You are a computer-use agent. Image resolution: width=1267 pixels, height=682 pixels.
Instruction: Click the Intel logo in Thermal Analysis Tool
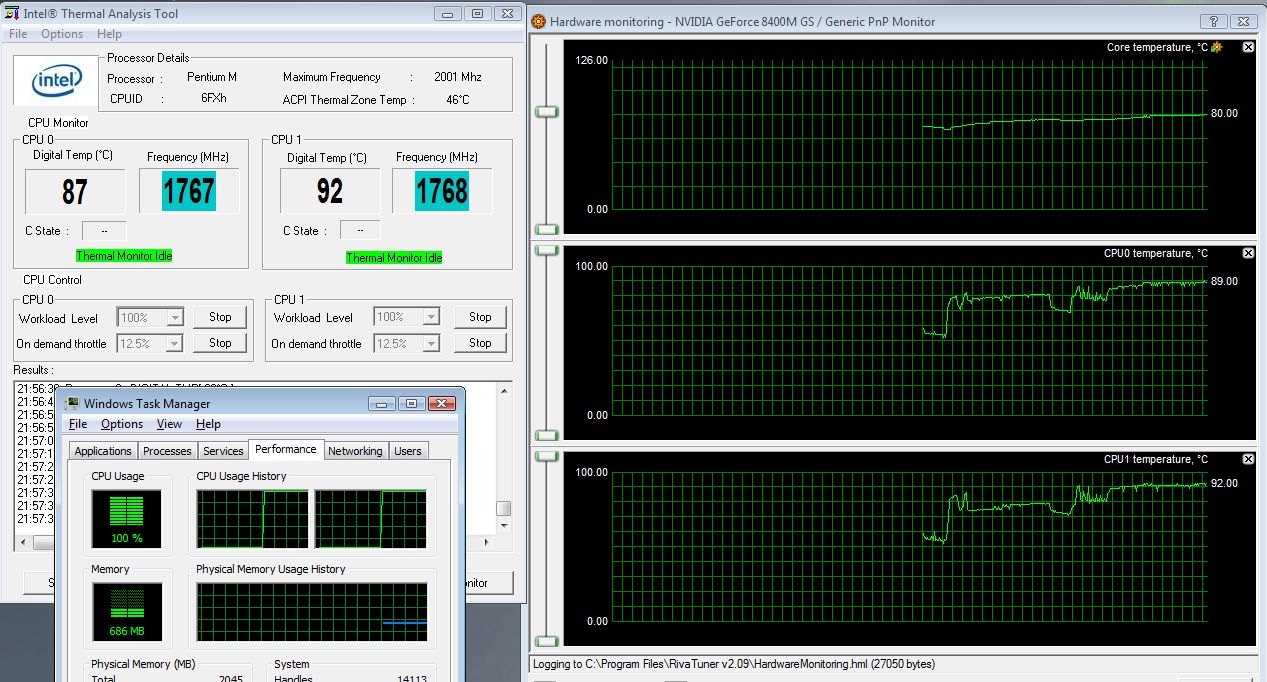point(57,81)
